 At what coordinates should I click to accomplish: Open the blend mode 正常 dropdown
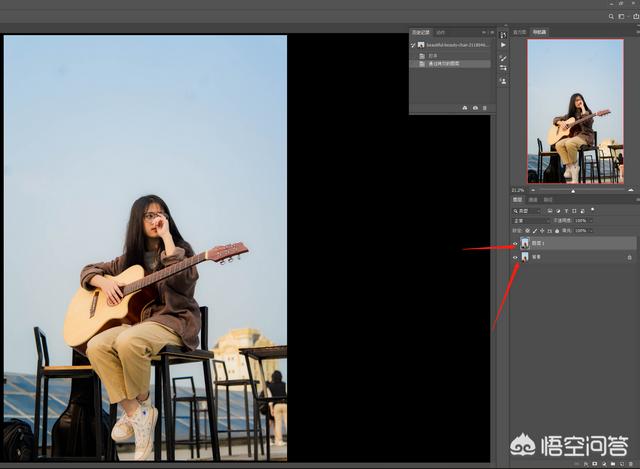click(531, 220)
